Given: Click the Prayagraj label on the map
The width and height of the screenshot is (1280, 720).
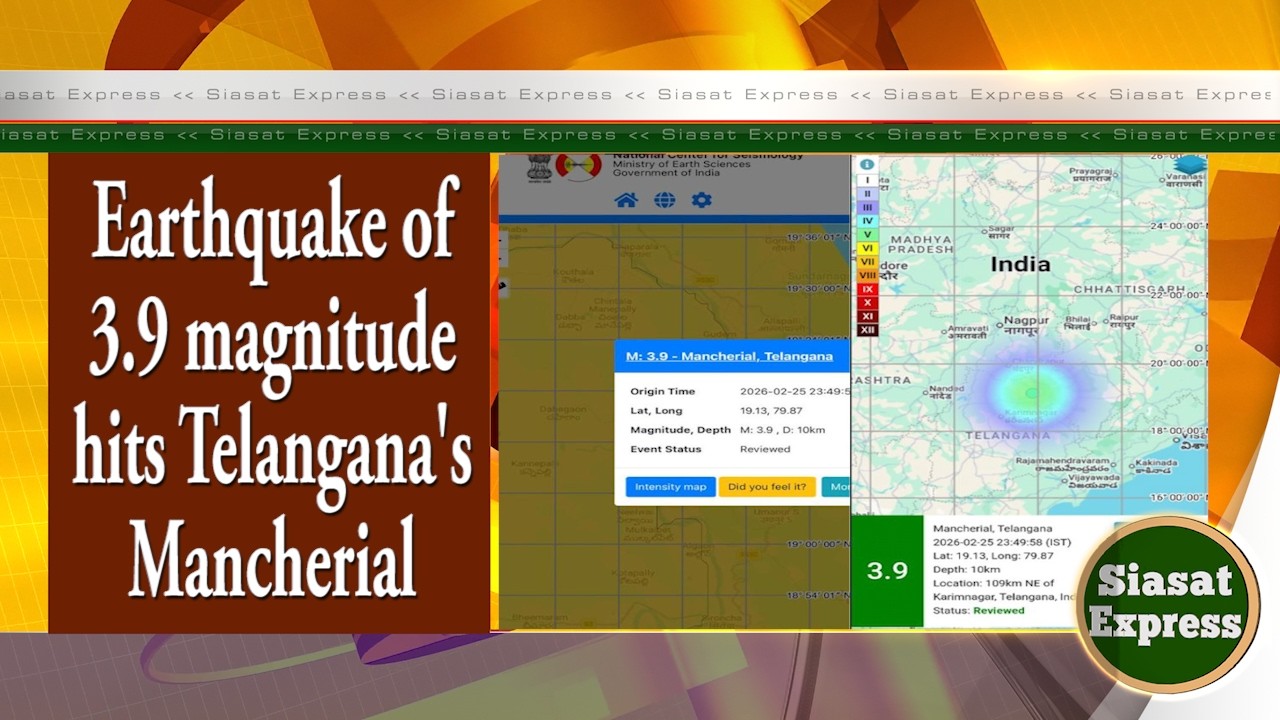Looking at the screenshot, I should [x=1089, y=172].
